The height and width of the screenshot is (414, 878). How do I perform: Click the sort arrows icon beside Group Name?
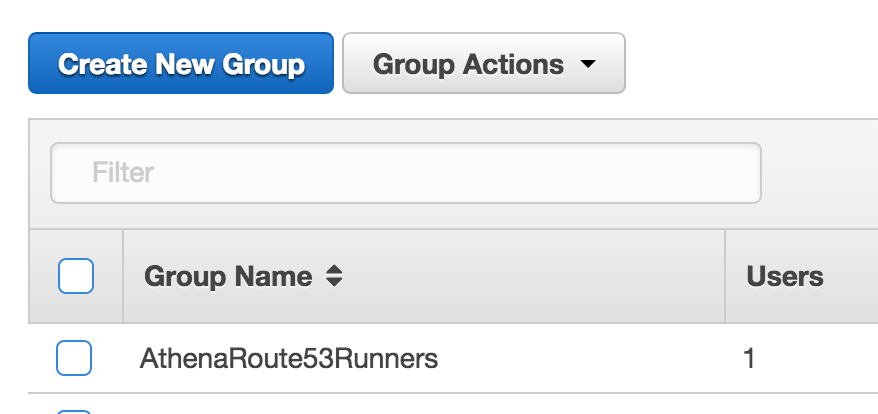(334, 277)
